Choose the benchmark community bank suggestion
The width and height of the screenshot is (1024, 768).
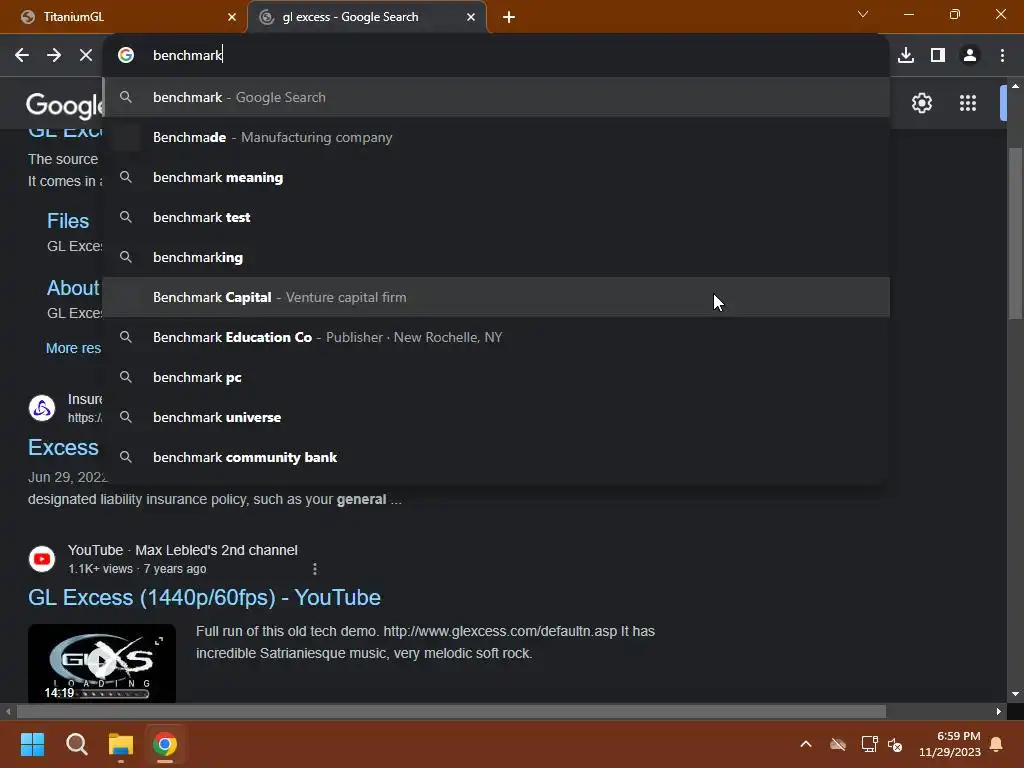[496, 457]
